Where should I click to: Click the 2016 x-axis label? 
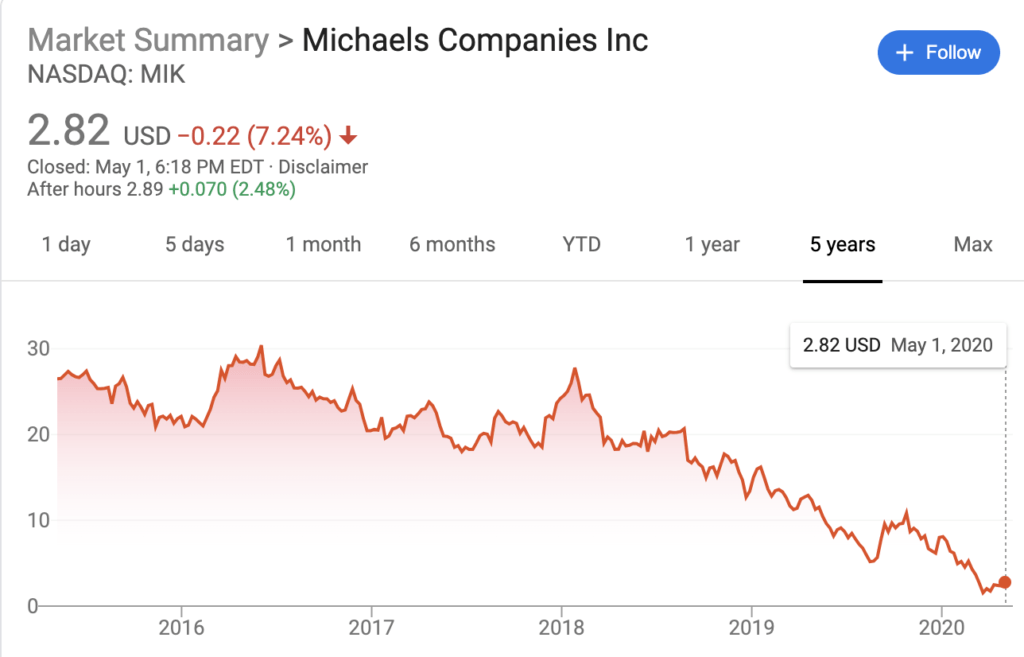pos(181,627)
